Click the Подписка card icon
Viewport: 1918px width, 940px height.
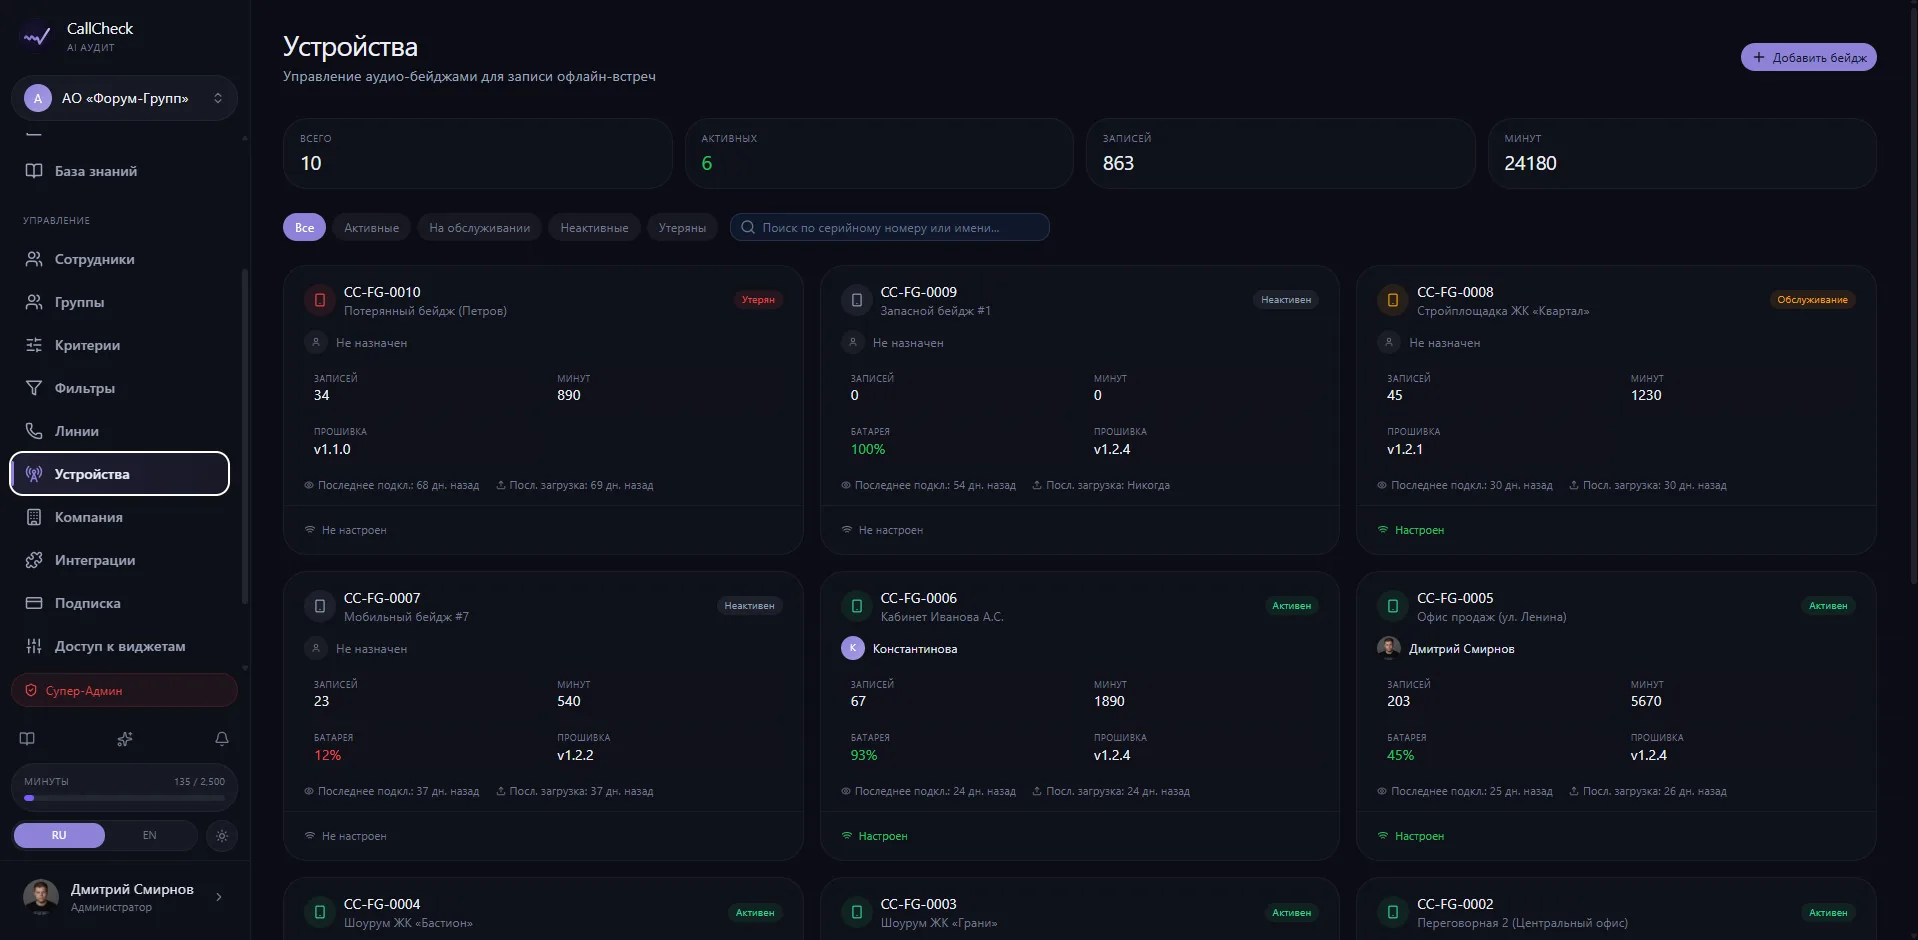34,603
